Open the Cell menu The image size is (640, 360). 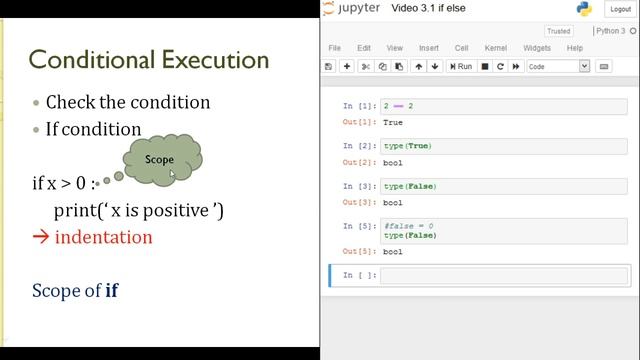(x=462, y=48)
